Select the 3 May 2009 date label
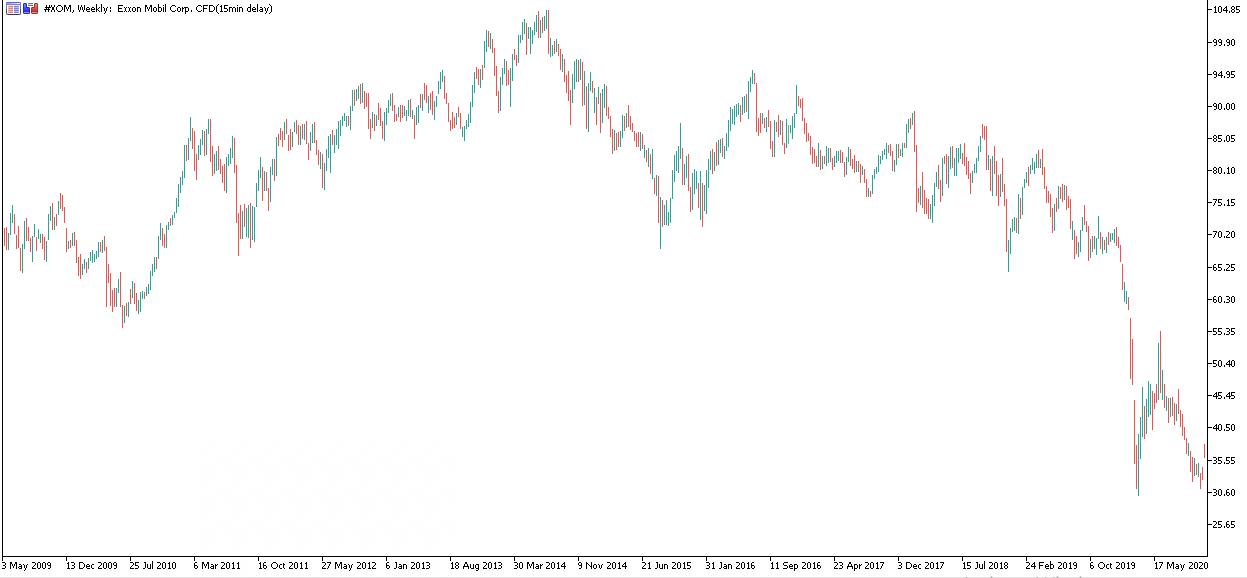This screenshot has width=1247, height=578. tap(27, 565)
